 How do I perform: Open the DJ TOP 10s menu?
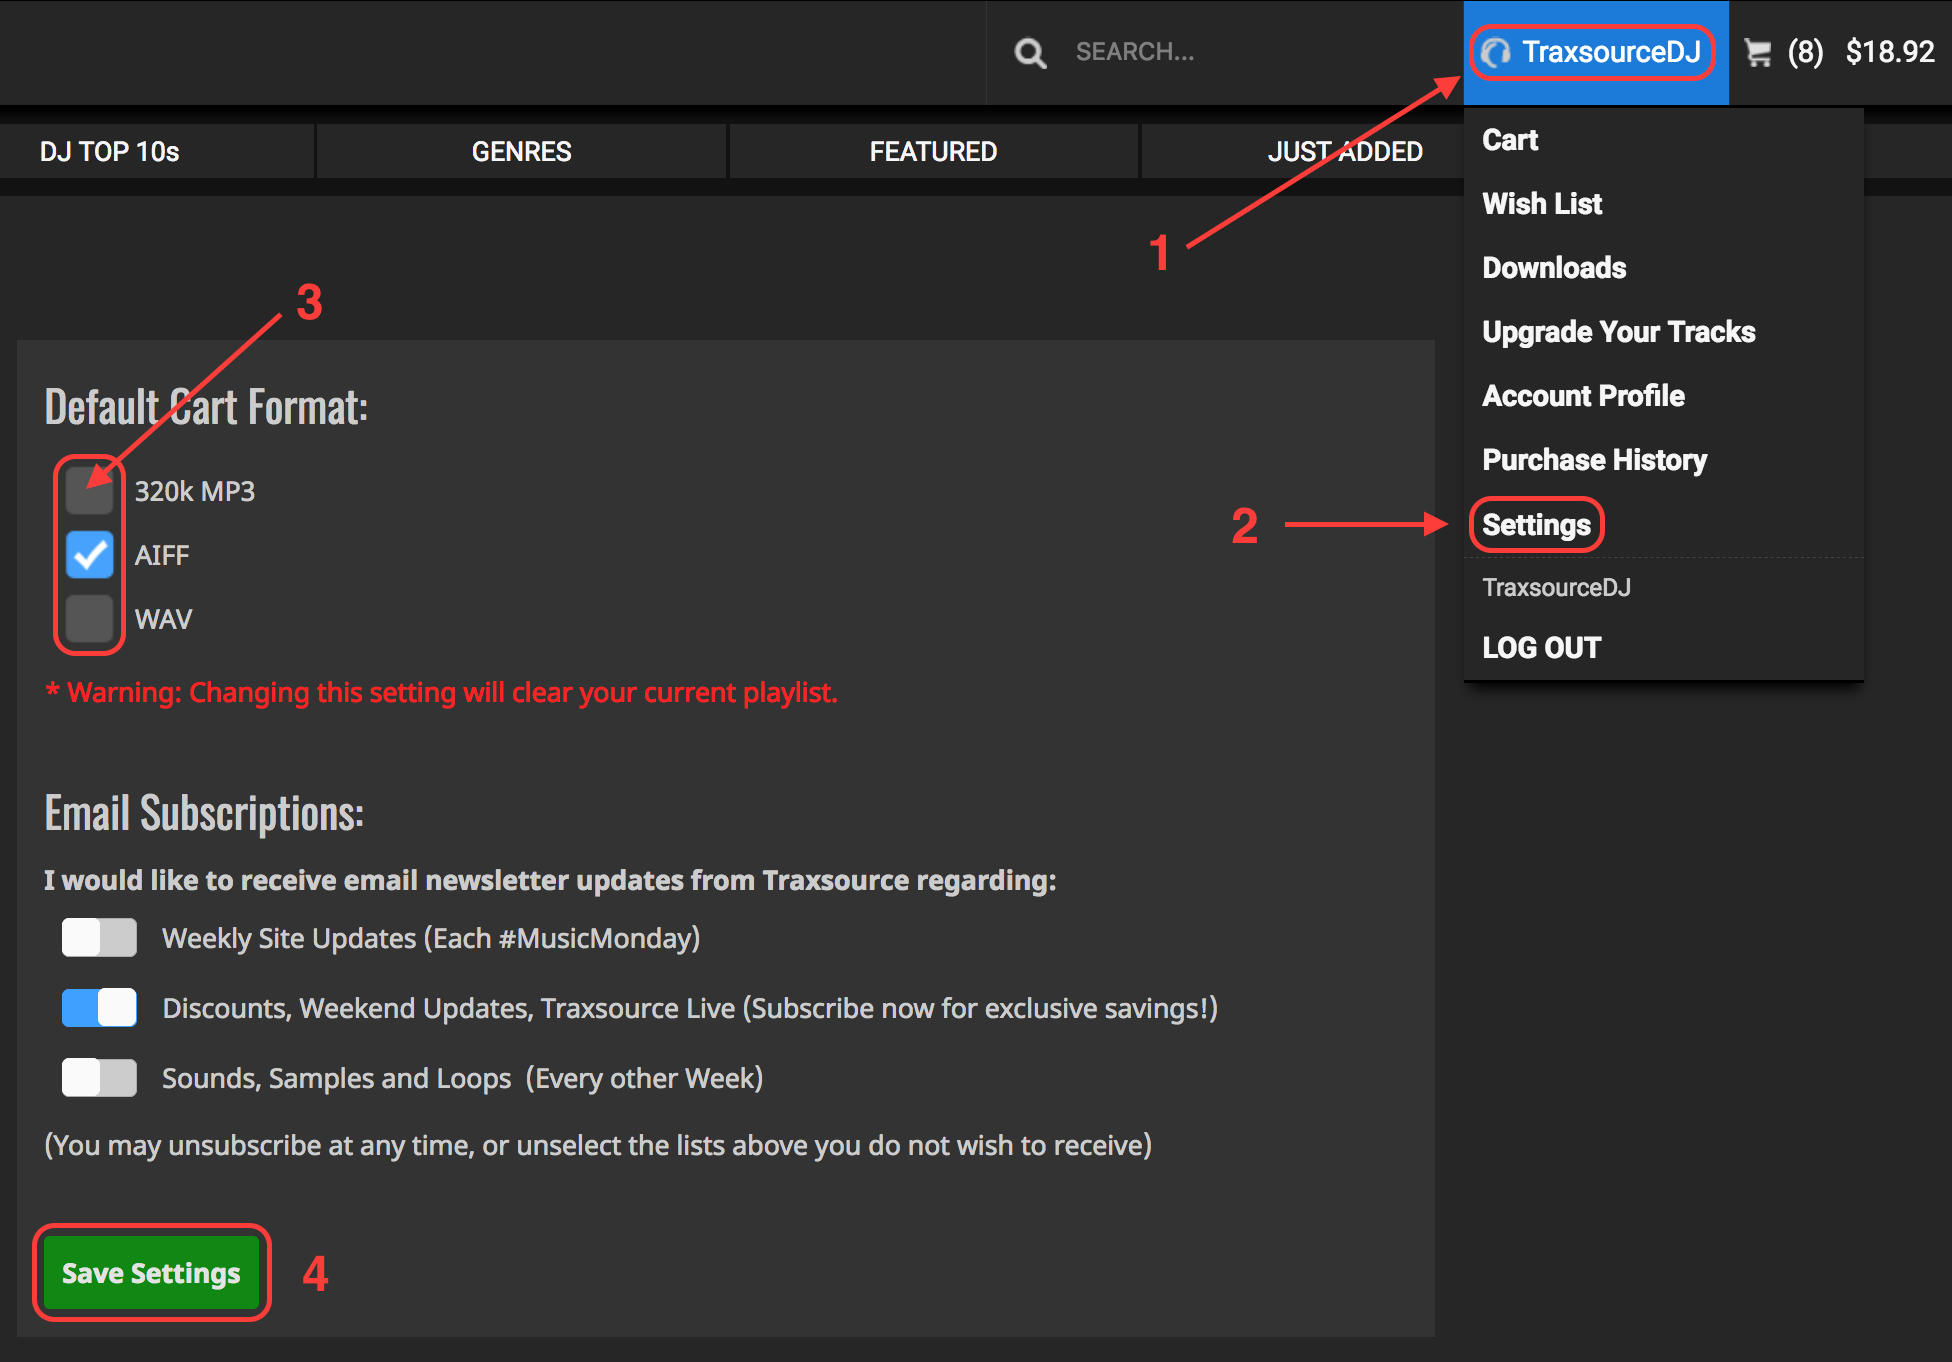click(x=110, y=151)
